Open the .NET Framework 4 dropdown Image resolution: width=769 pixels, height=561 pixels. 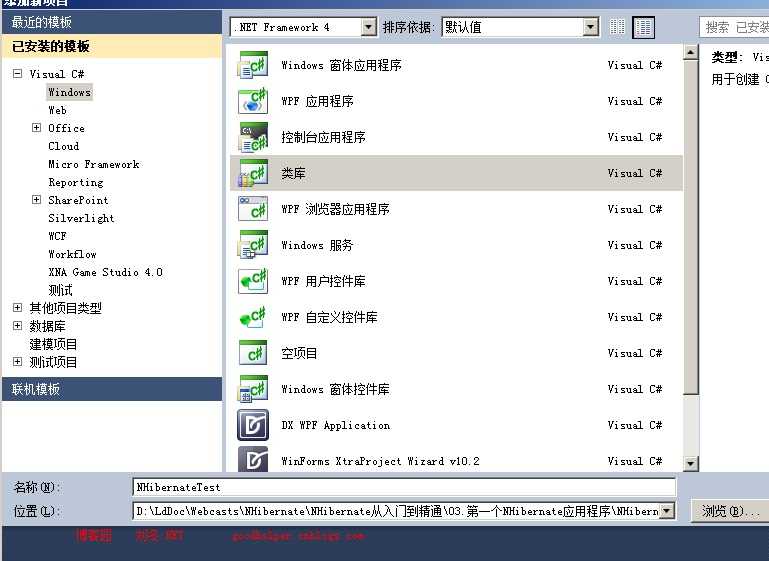(369, 27)
